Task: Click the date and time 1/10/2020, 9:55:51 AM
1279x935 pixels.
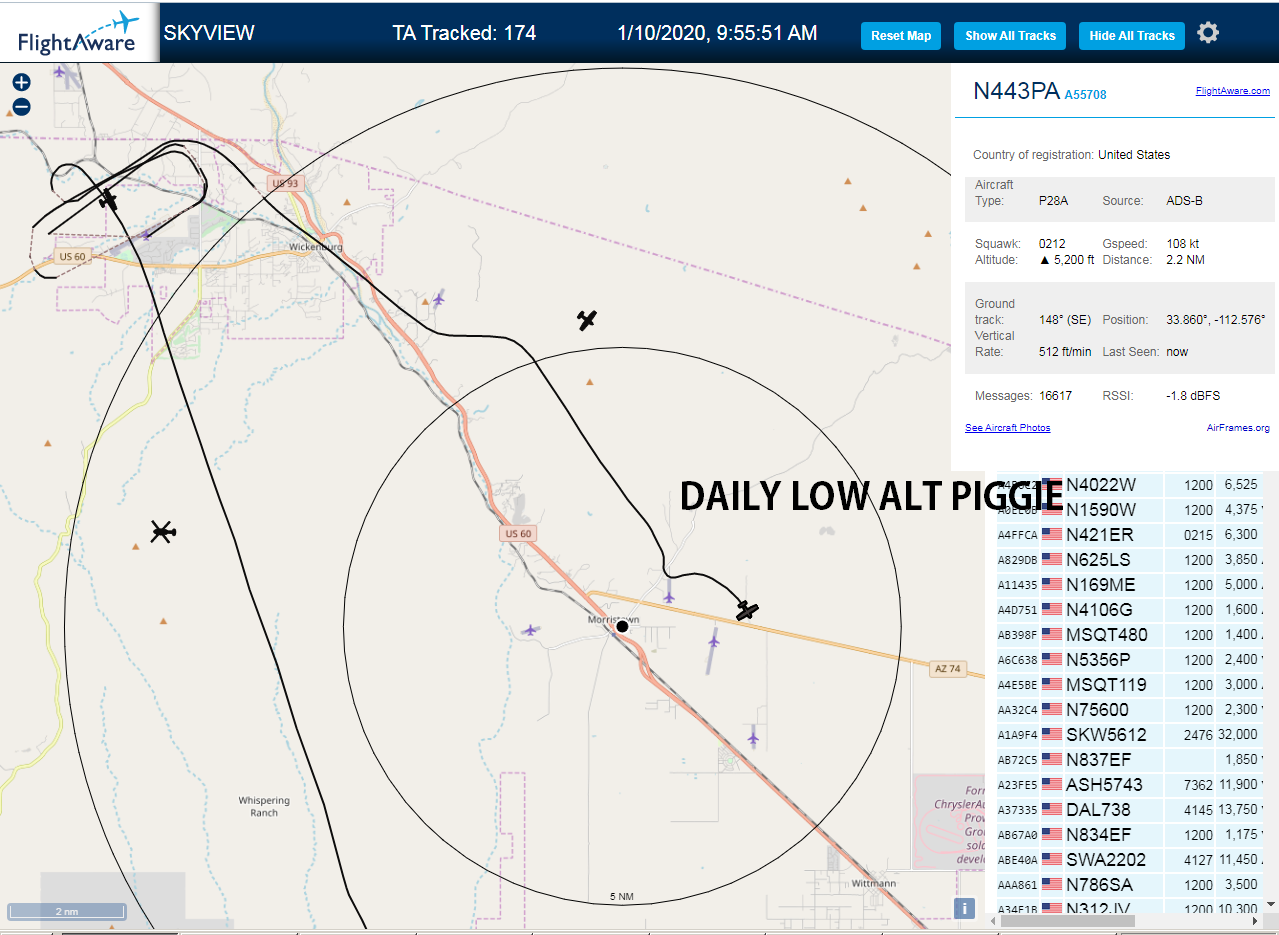Action: tap(717, 33)
